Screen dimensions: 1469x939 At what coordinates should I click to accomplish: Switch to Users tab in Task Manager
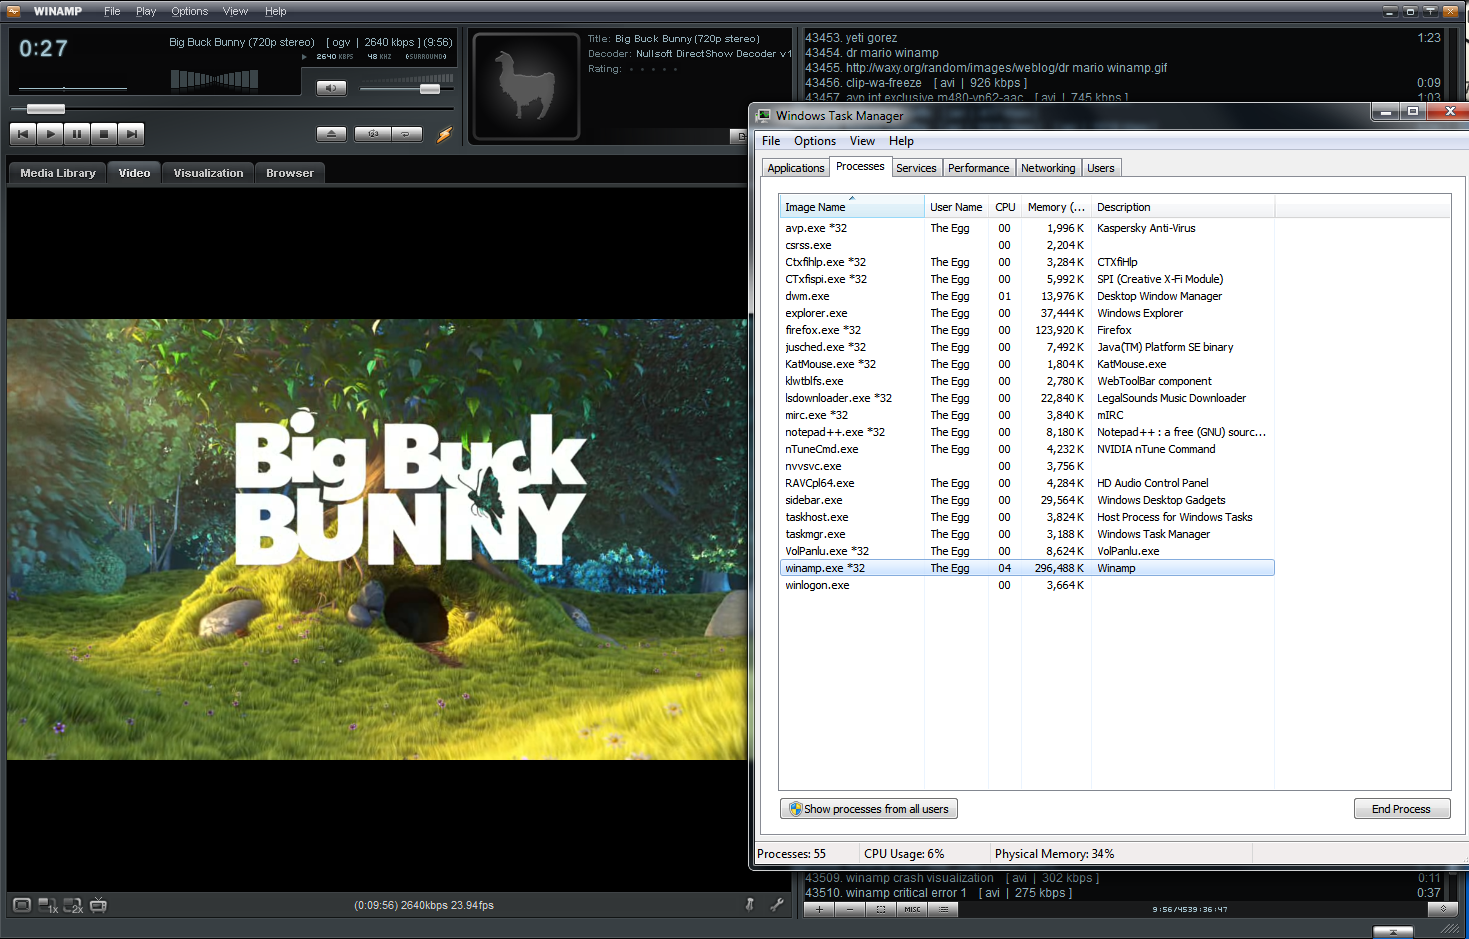[1101, 168]
